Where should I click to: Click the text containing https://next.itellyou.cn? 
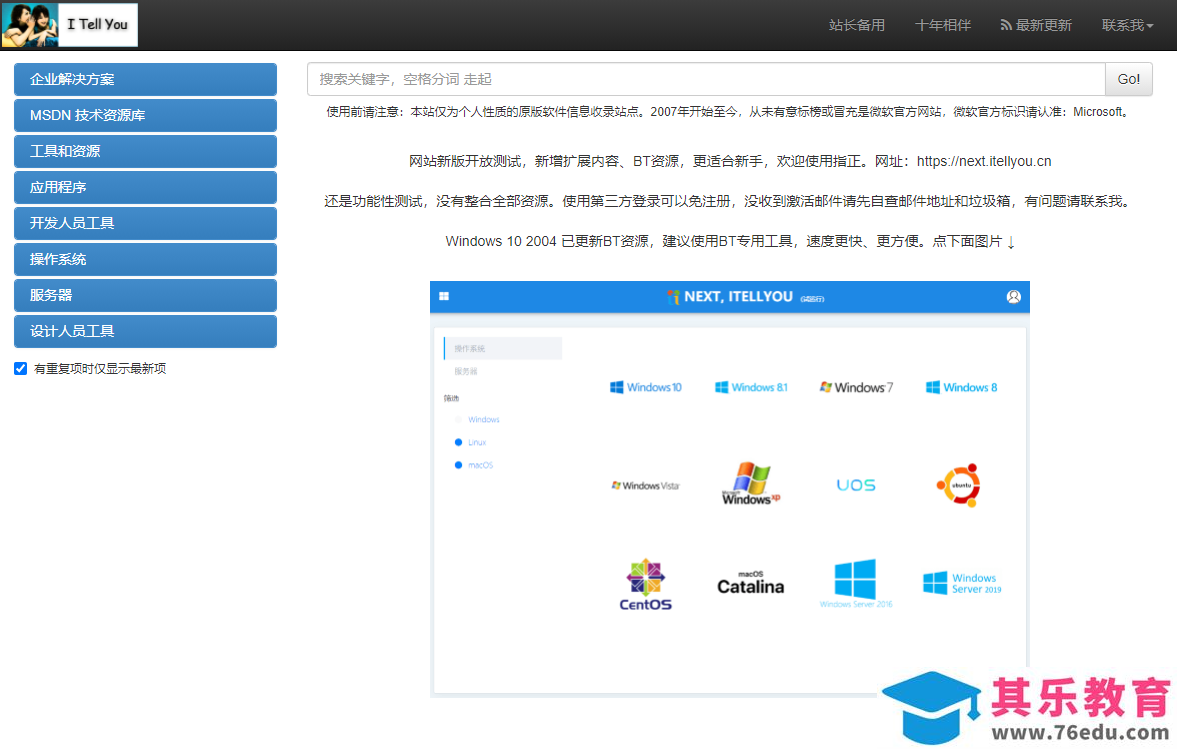(730, 161)
